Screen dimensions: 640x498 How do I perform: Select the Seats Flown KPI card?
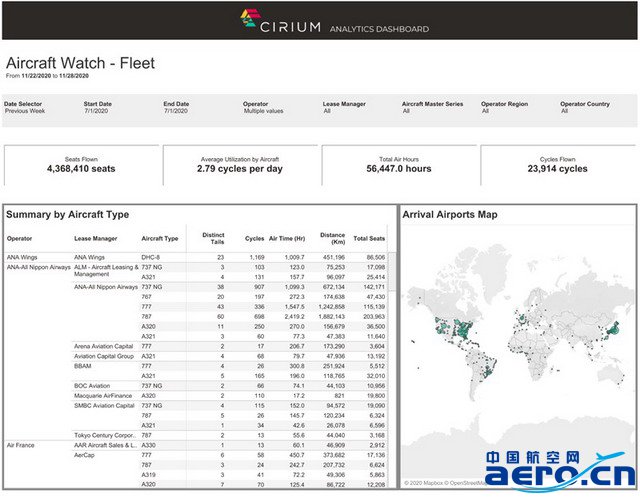point(81,165)
